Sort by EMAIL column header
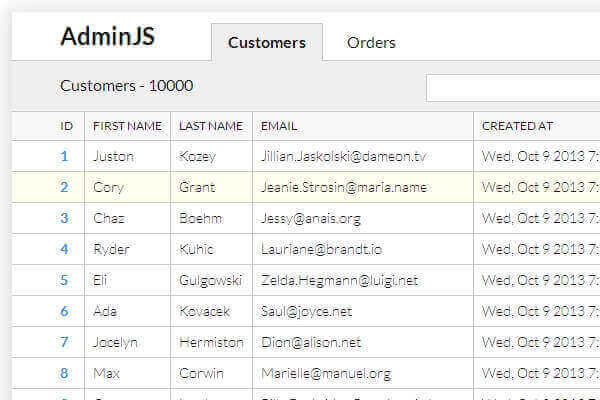 point(279,126)
